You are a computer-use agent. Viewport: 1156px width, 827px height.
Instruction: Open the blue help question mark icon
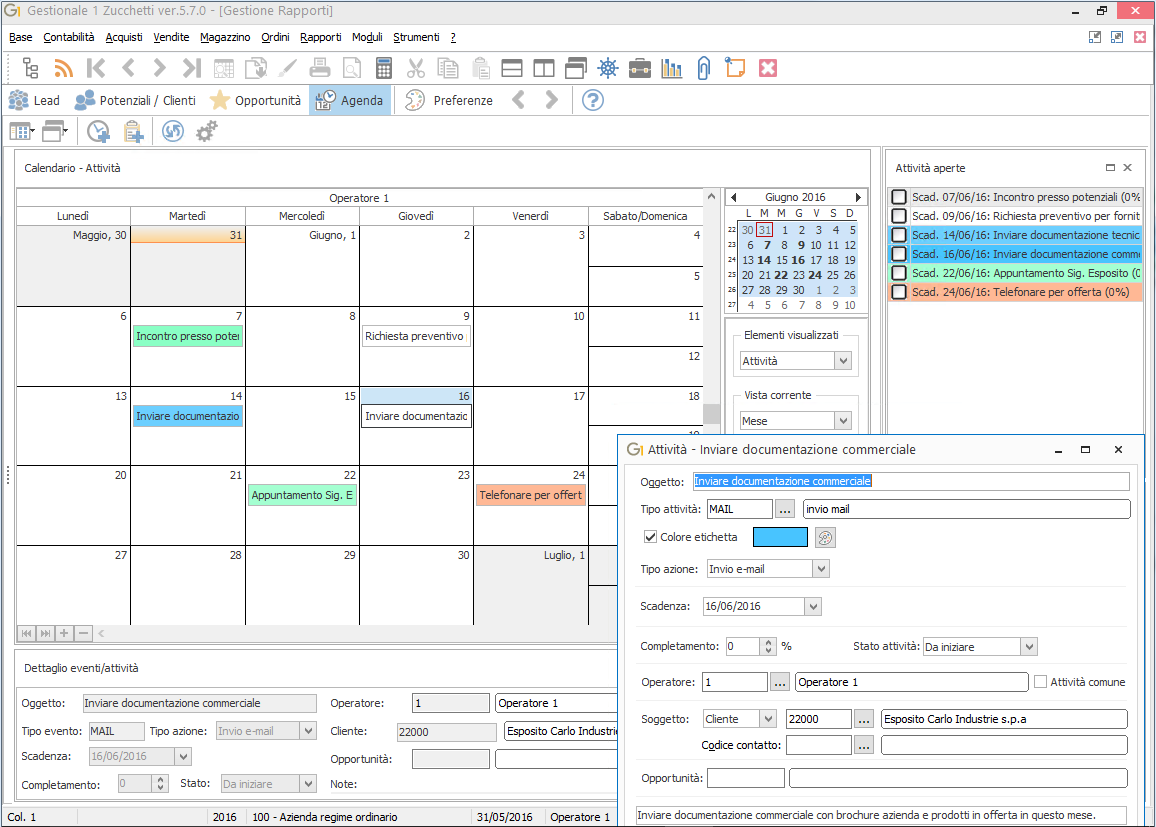coord(593,100)
